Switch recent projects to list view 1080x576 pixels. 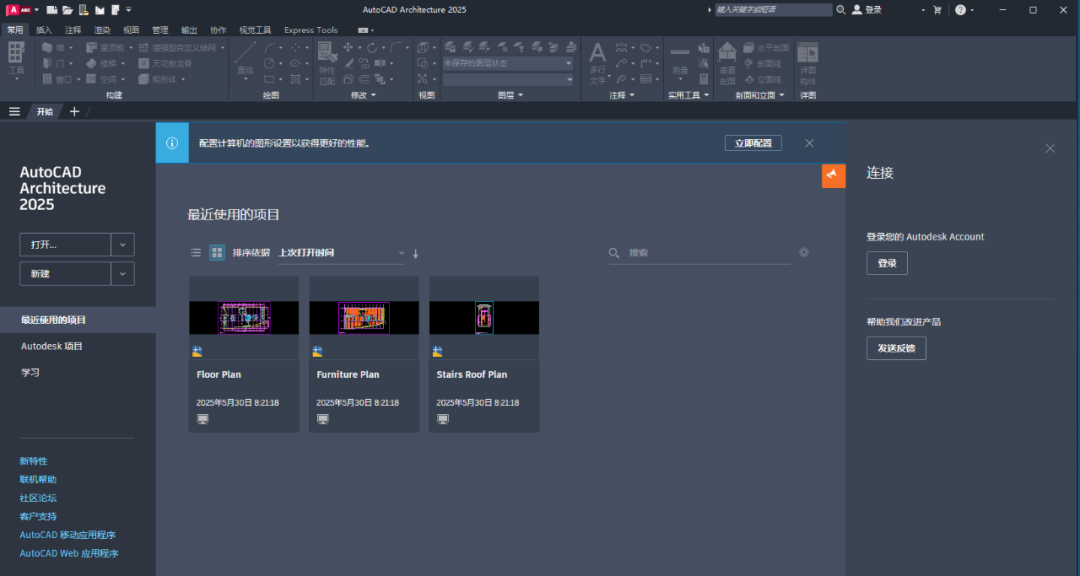coord(196,253)
